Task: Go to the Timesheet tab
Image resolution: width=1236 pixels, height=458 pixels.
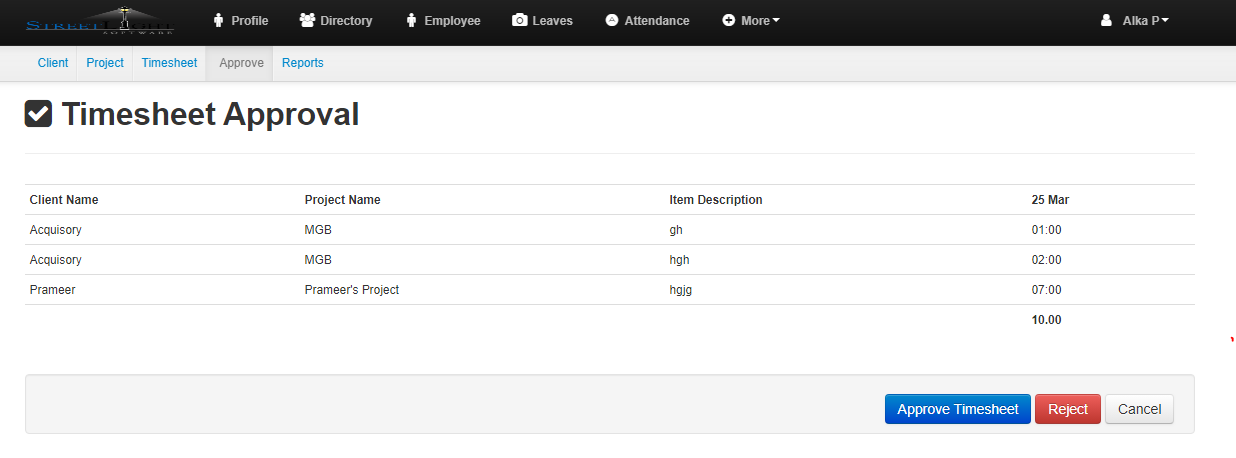Action: pyautogui.click(x=169, y=63)
